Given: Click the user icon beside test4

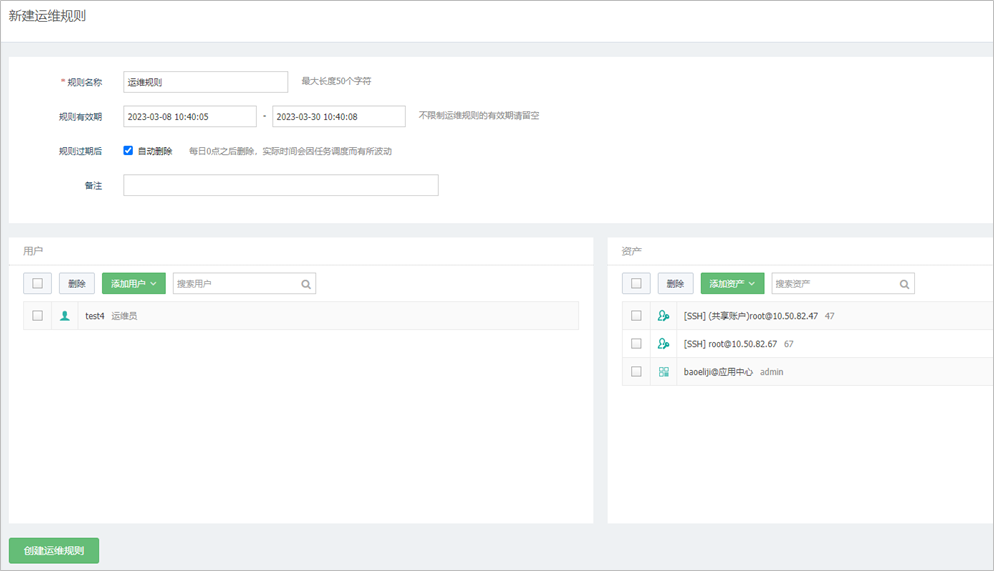Looking at the screenshot, I should pos(65,316).
